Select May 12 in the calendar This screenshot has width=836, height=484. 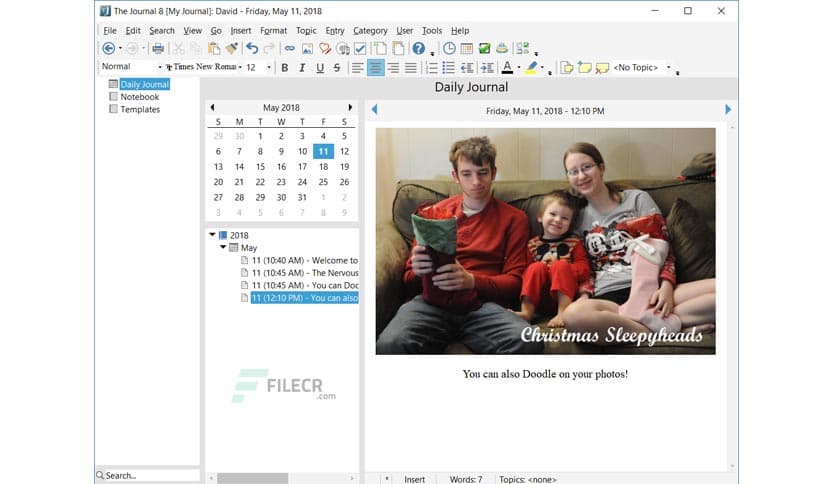344,151
